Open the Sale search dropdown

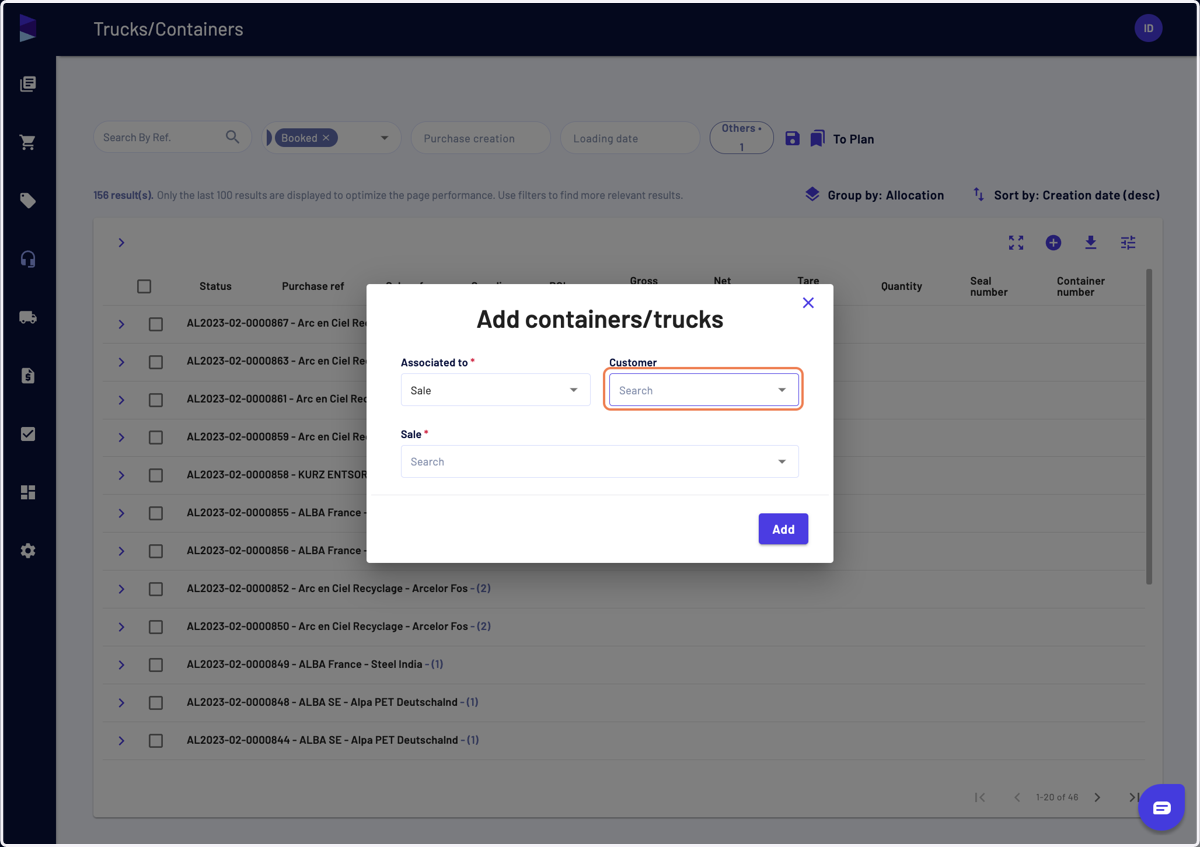(x=599, y=461)
